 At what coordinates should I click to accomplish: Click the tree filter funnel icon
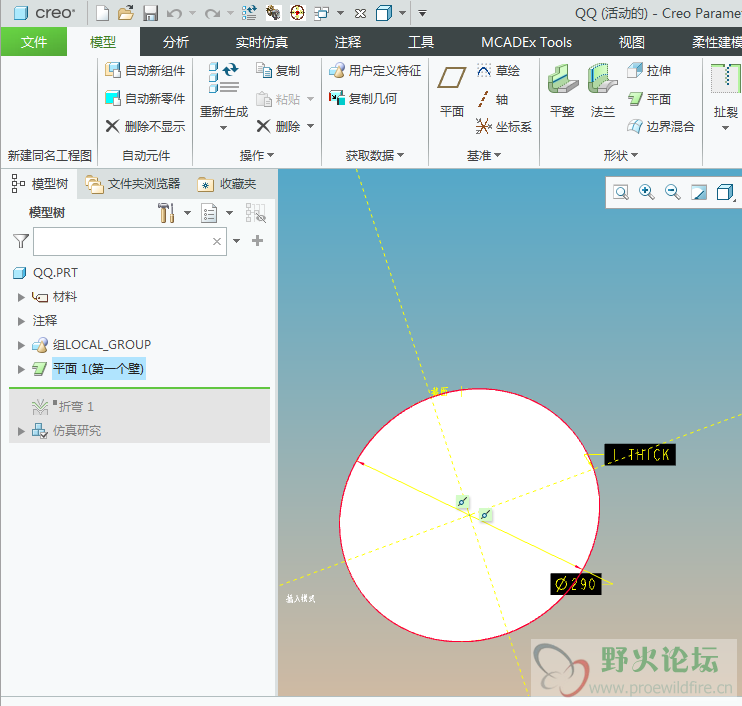click(21, 241)
